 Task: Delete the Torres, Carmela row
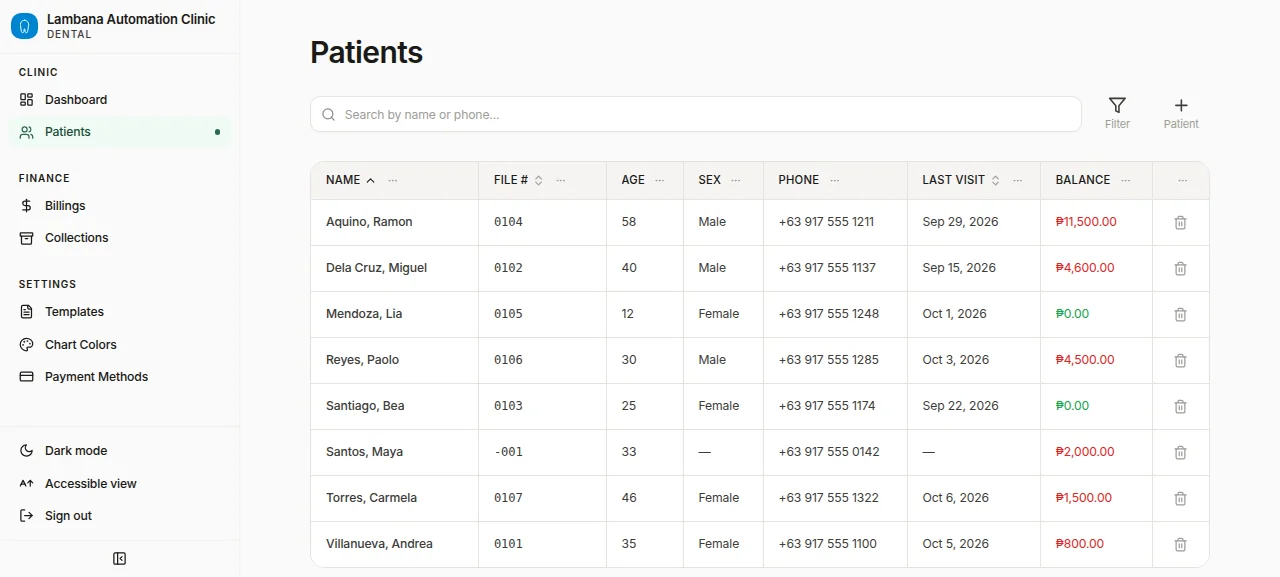(x=1180, y=498)
